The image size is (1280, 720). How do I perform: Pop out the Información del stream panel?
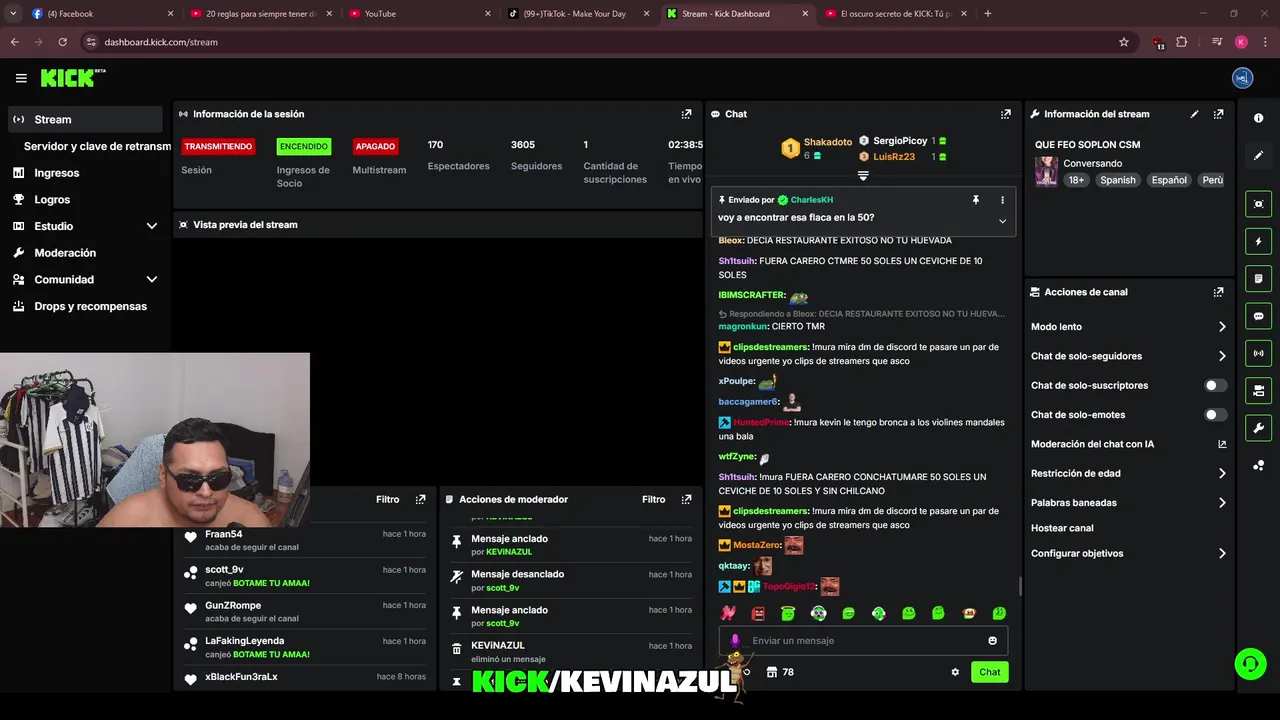(x=1218, y=114)
